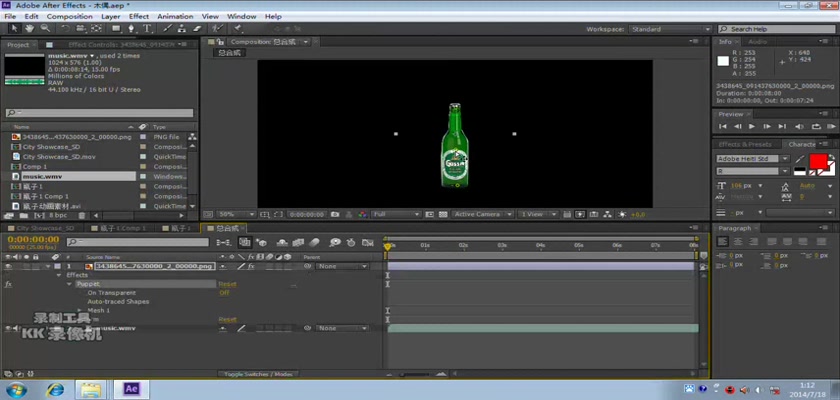Toggle the Puppet effect fx switch

pyautogui.click(x=8, y=284)
